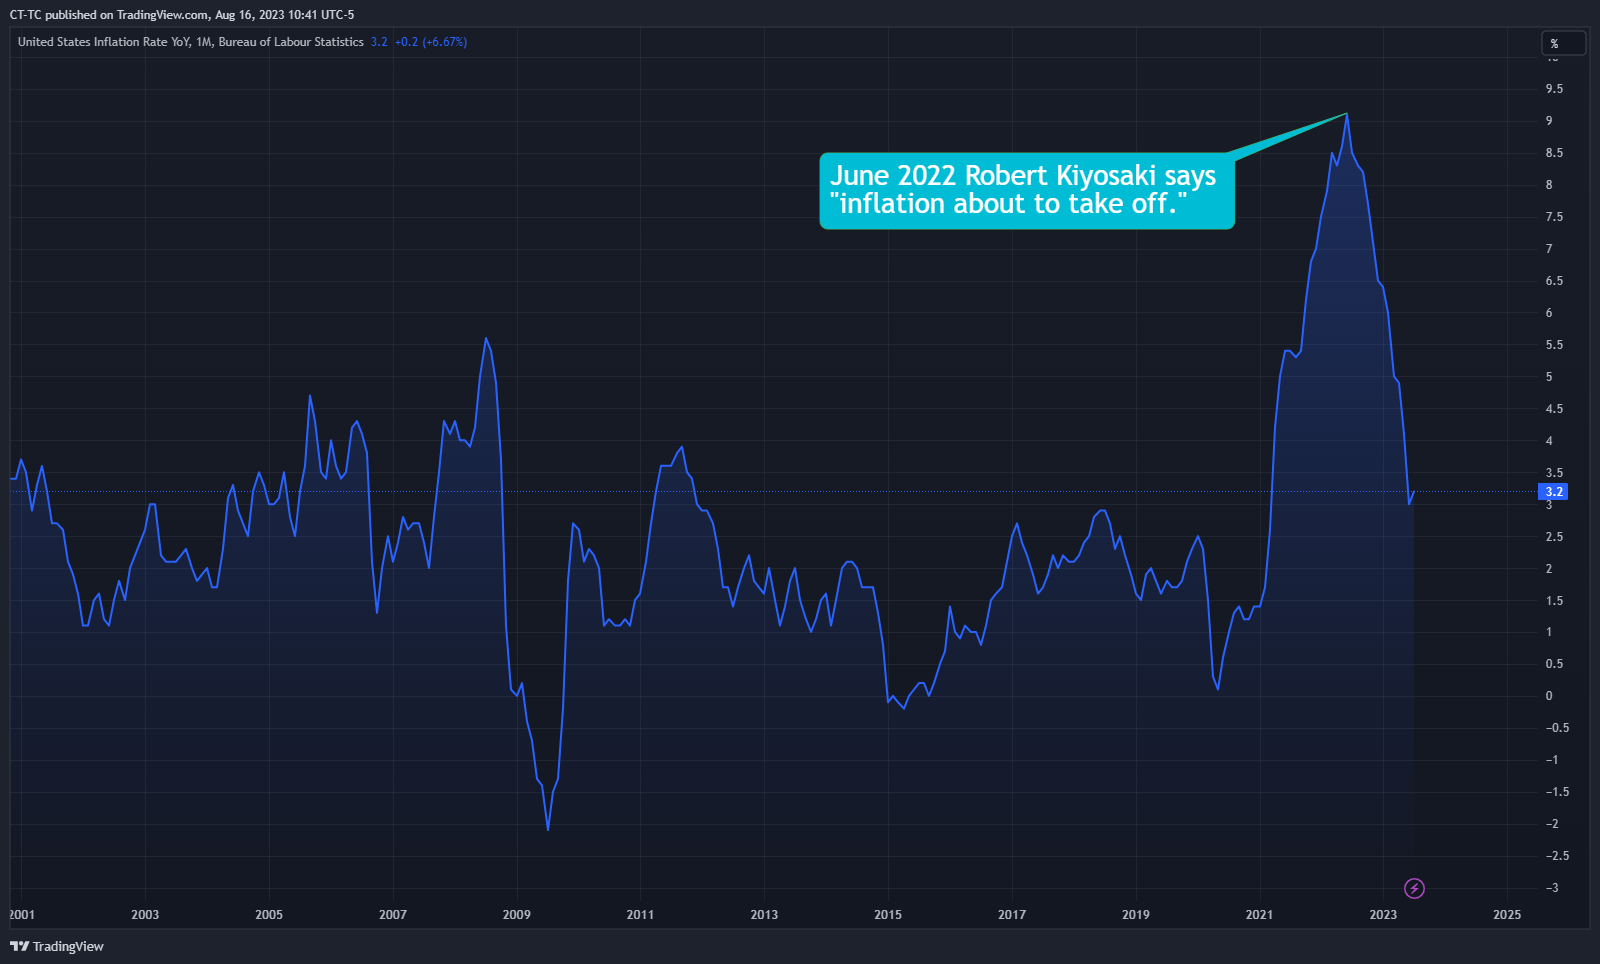Click the 9 level on the price axis
Image resolution: width=1600 pixels, height=964 pixels.
[1549, 121]
